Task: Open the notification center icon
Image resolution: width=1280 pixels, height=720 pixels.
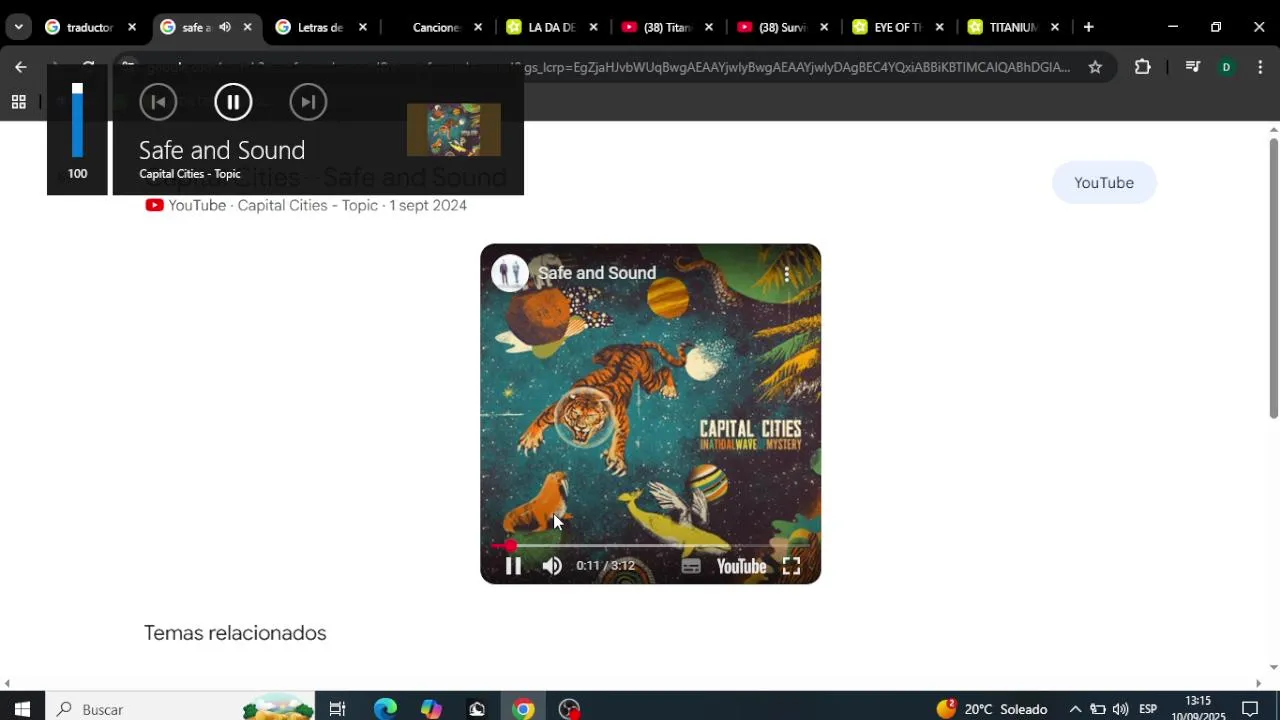Action: tap(1250, 709)
